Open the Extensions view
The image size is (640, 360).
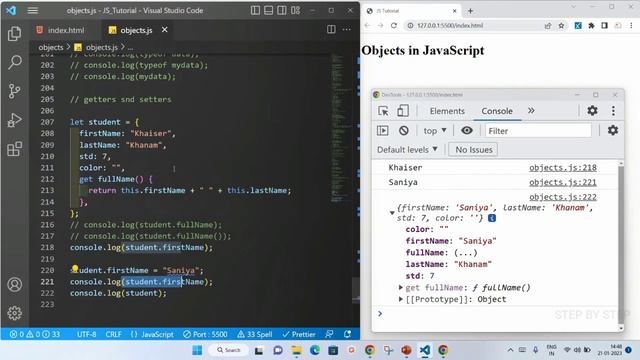(15, 149)
